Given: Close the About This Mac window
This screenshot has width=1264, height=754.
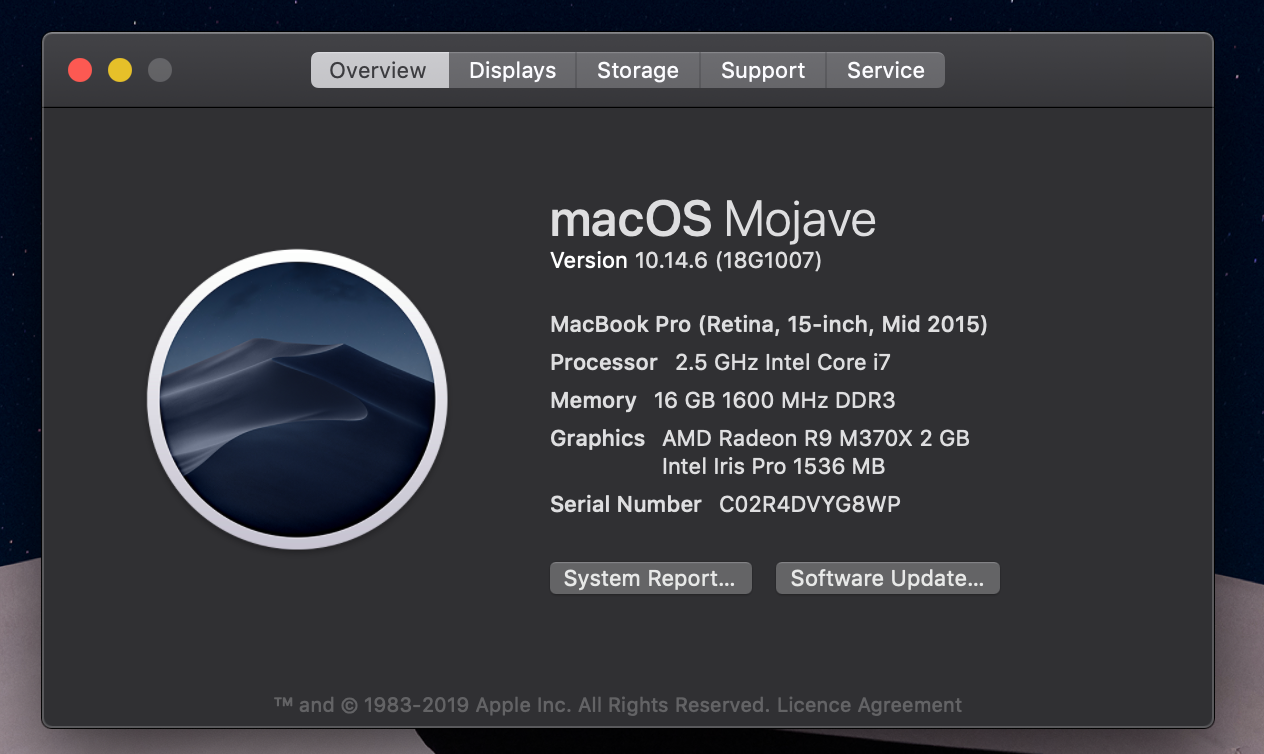Looking at the screenshot, I should tap(80, 70).
